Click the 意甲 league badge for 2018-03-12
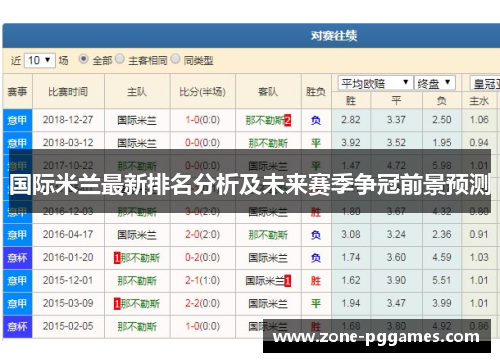This screenshot has height=362, width=500. [17, 143]
